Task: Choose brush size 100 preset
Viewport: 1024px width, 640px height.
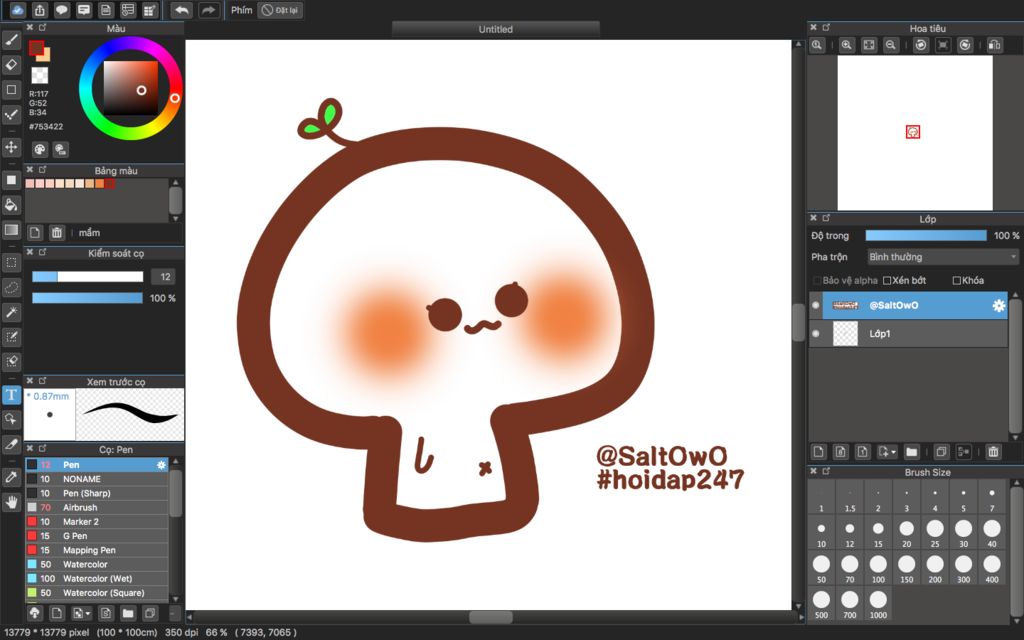Action: 878,568
